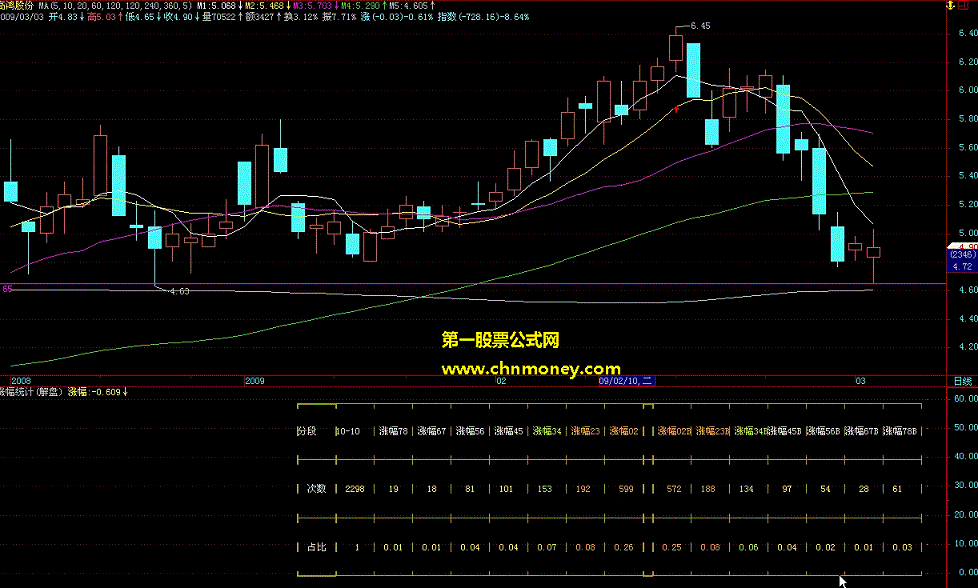
Task: Click the 涨幅78 column header
Action: (x=393, y=431)
